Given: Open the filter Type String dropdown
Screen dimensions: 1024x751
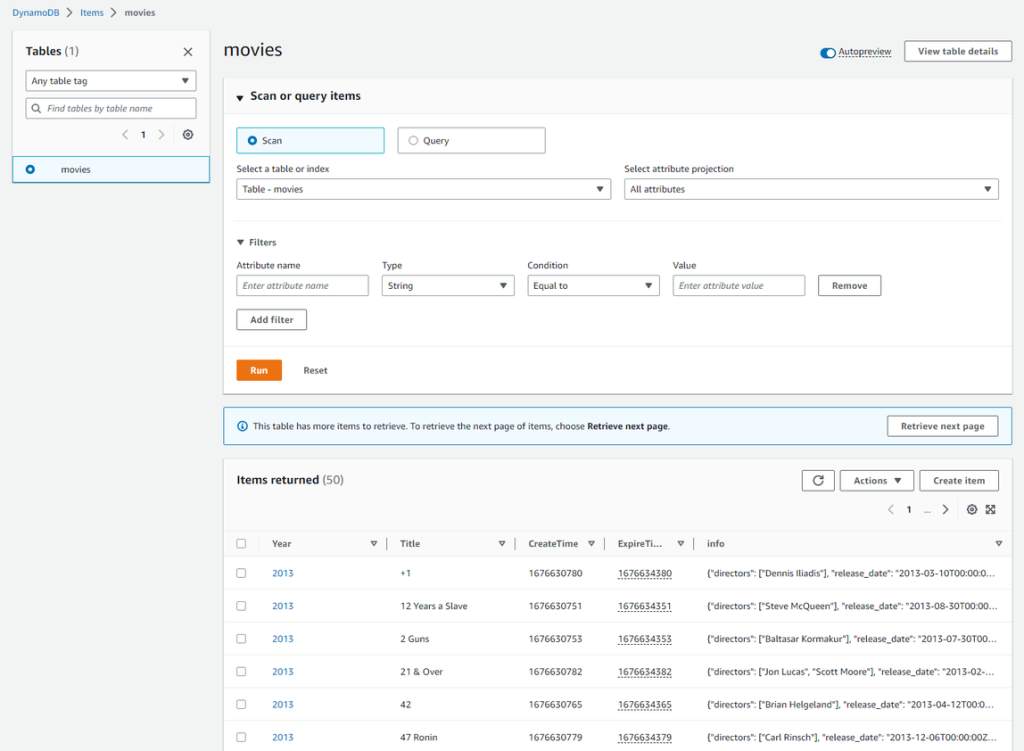Looking at the screenshot, I should [448, 285].
